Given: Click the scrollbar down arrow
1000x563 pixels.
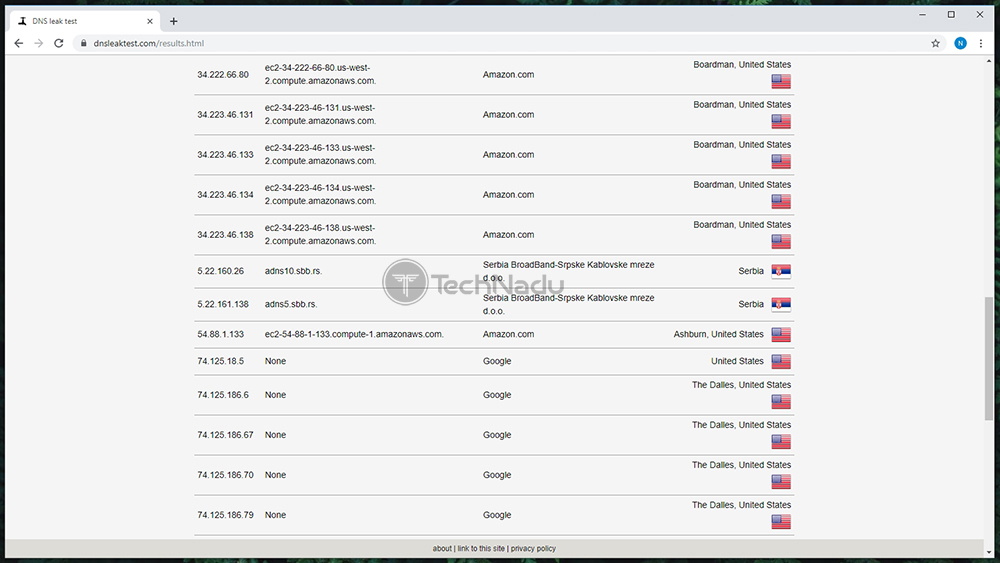Looking at the screenshot, I should pyautogui.click(x=989, y=552).
